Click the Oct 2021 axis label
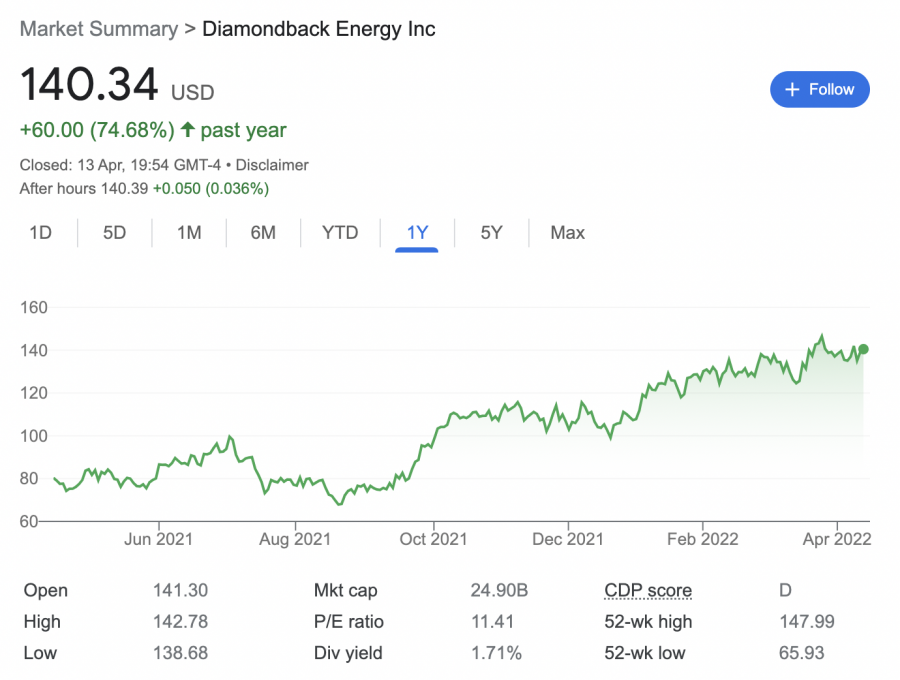Viewport: 900px width, 680px height. [433, 539]
